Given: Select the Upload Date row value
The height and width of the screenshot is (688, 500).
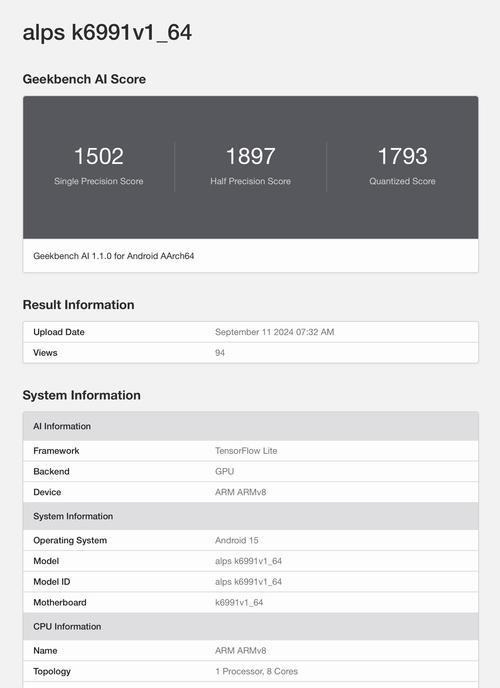Looking at the screenshot, I should (275, 332).
